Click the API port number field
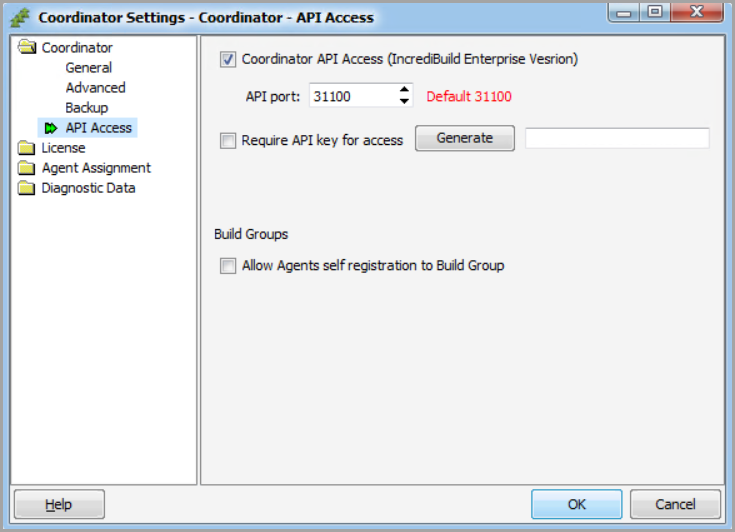 352,96
